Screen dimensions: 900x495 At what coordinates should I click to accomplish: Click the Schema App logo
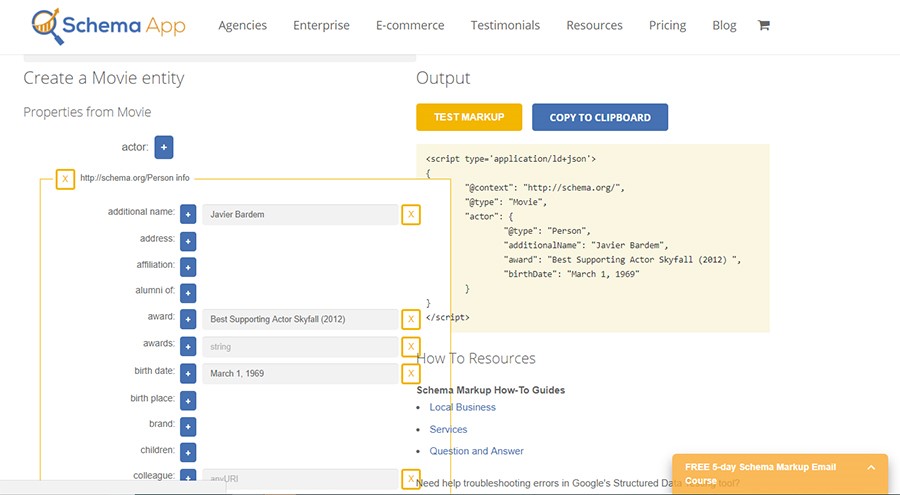click(108, 25)
